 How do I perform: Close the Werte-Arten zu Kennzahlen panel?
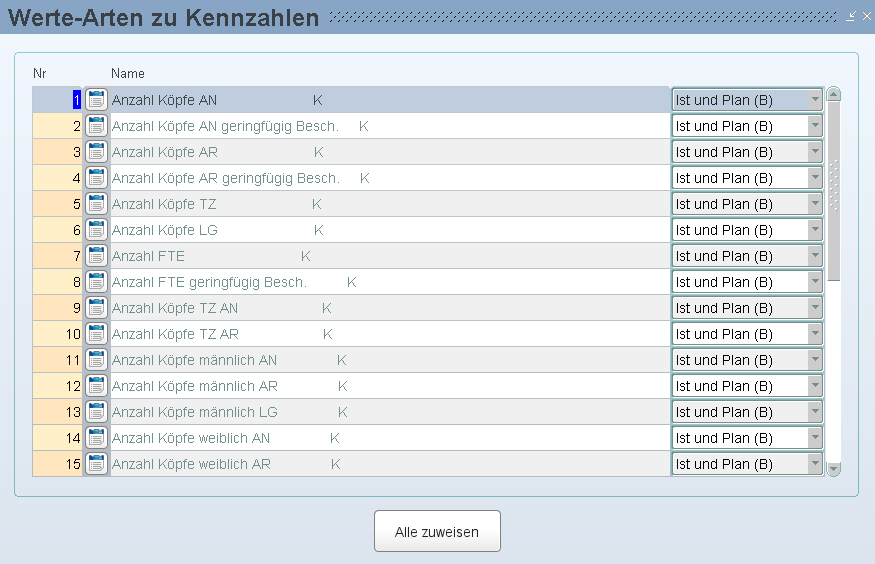click(866, 16)
